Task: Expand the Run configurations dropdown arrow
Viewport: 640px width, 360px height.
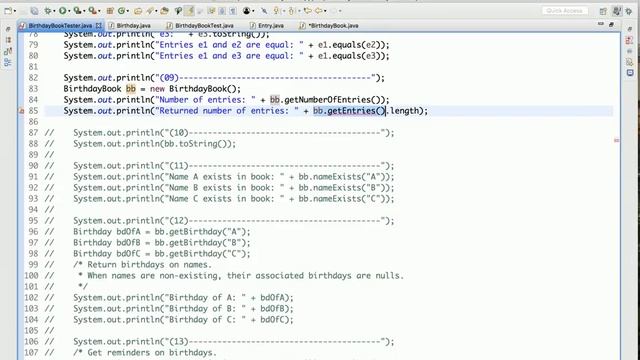Action: pyautogui.click(x=69, y=11)
